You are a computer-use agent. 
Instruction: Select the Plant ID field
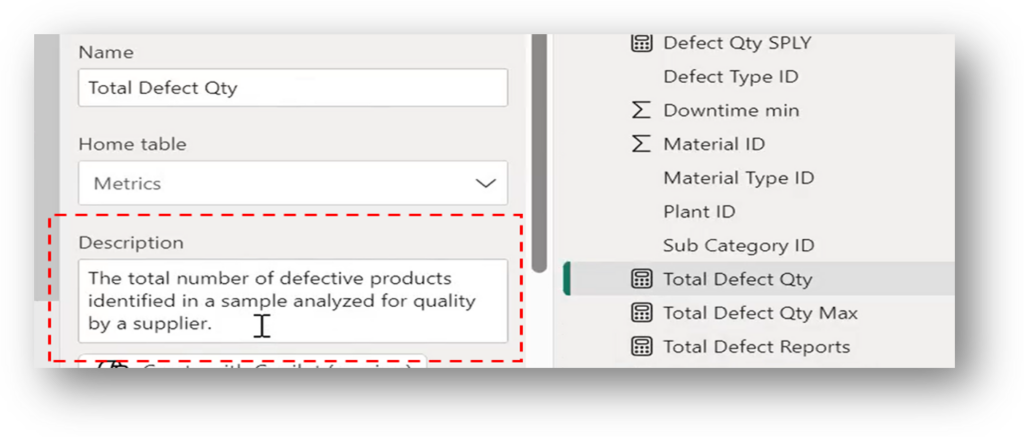point(699,212)
